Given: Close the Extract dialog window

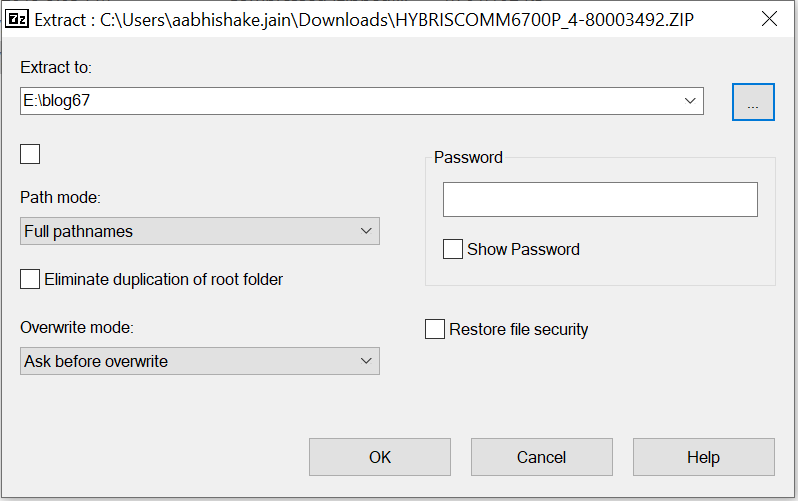Looking at the screenshot, I should coord(768,18).
